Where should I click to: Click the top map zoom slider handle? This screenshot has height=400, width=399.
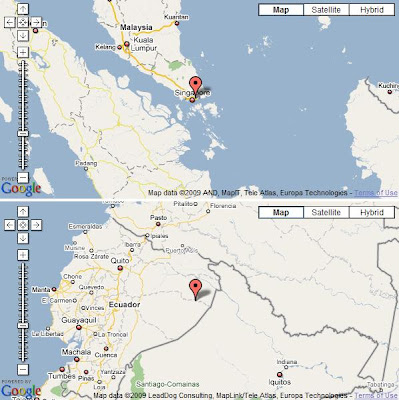coord(23,134)
